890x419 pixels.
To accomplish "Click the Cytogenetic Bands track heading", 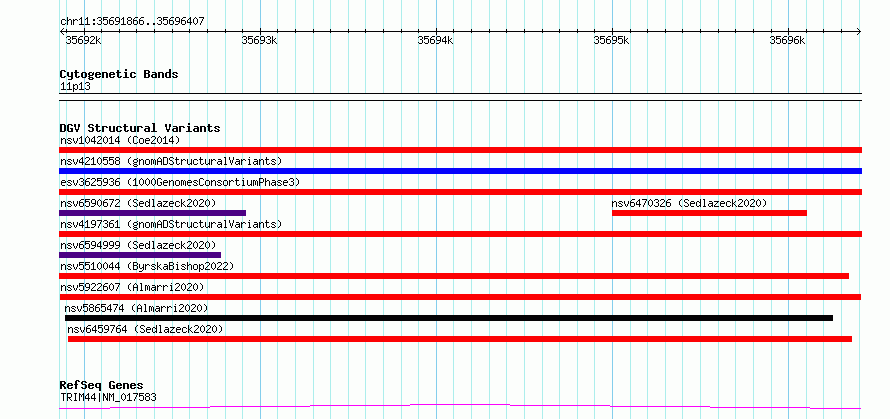I will tap(119, 74).
